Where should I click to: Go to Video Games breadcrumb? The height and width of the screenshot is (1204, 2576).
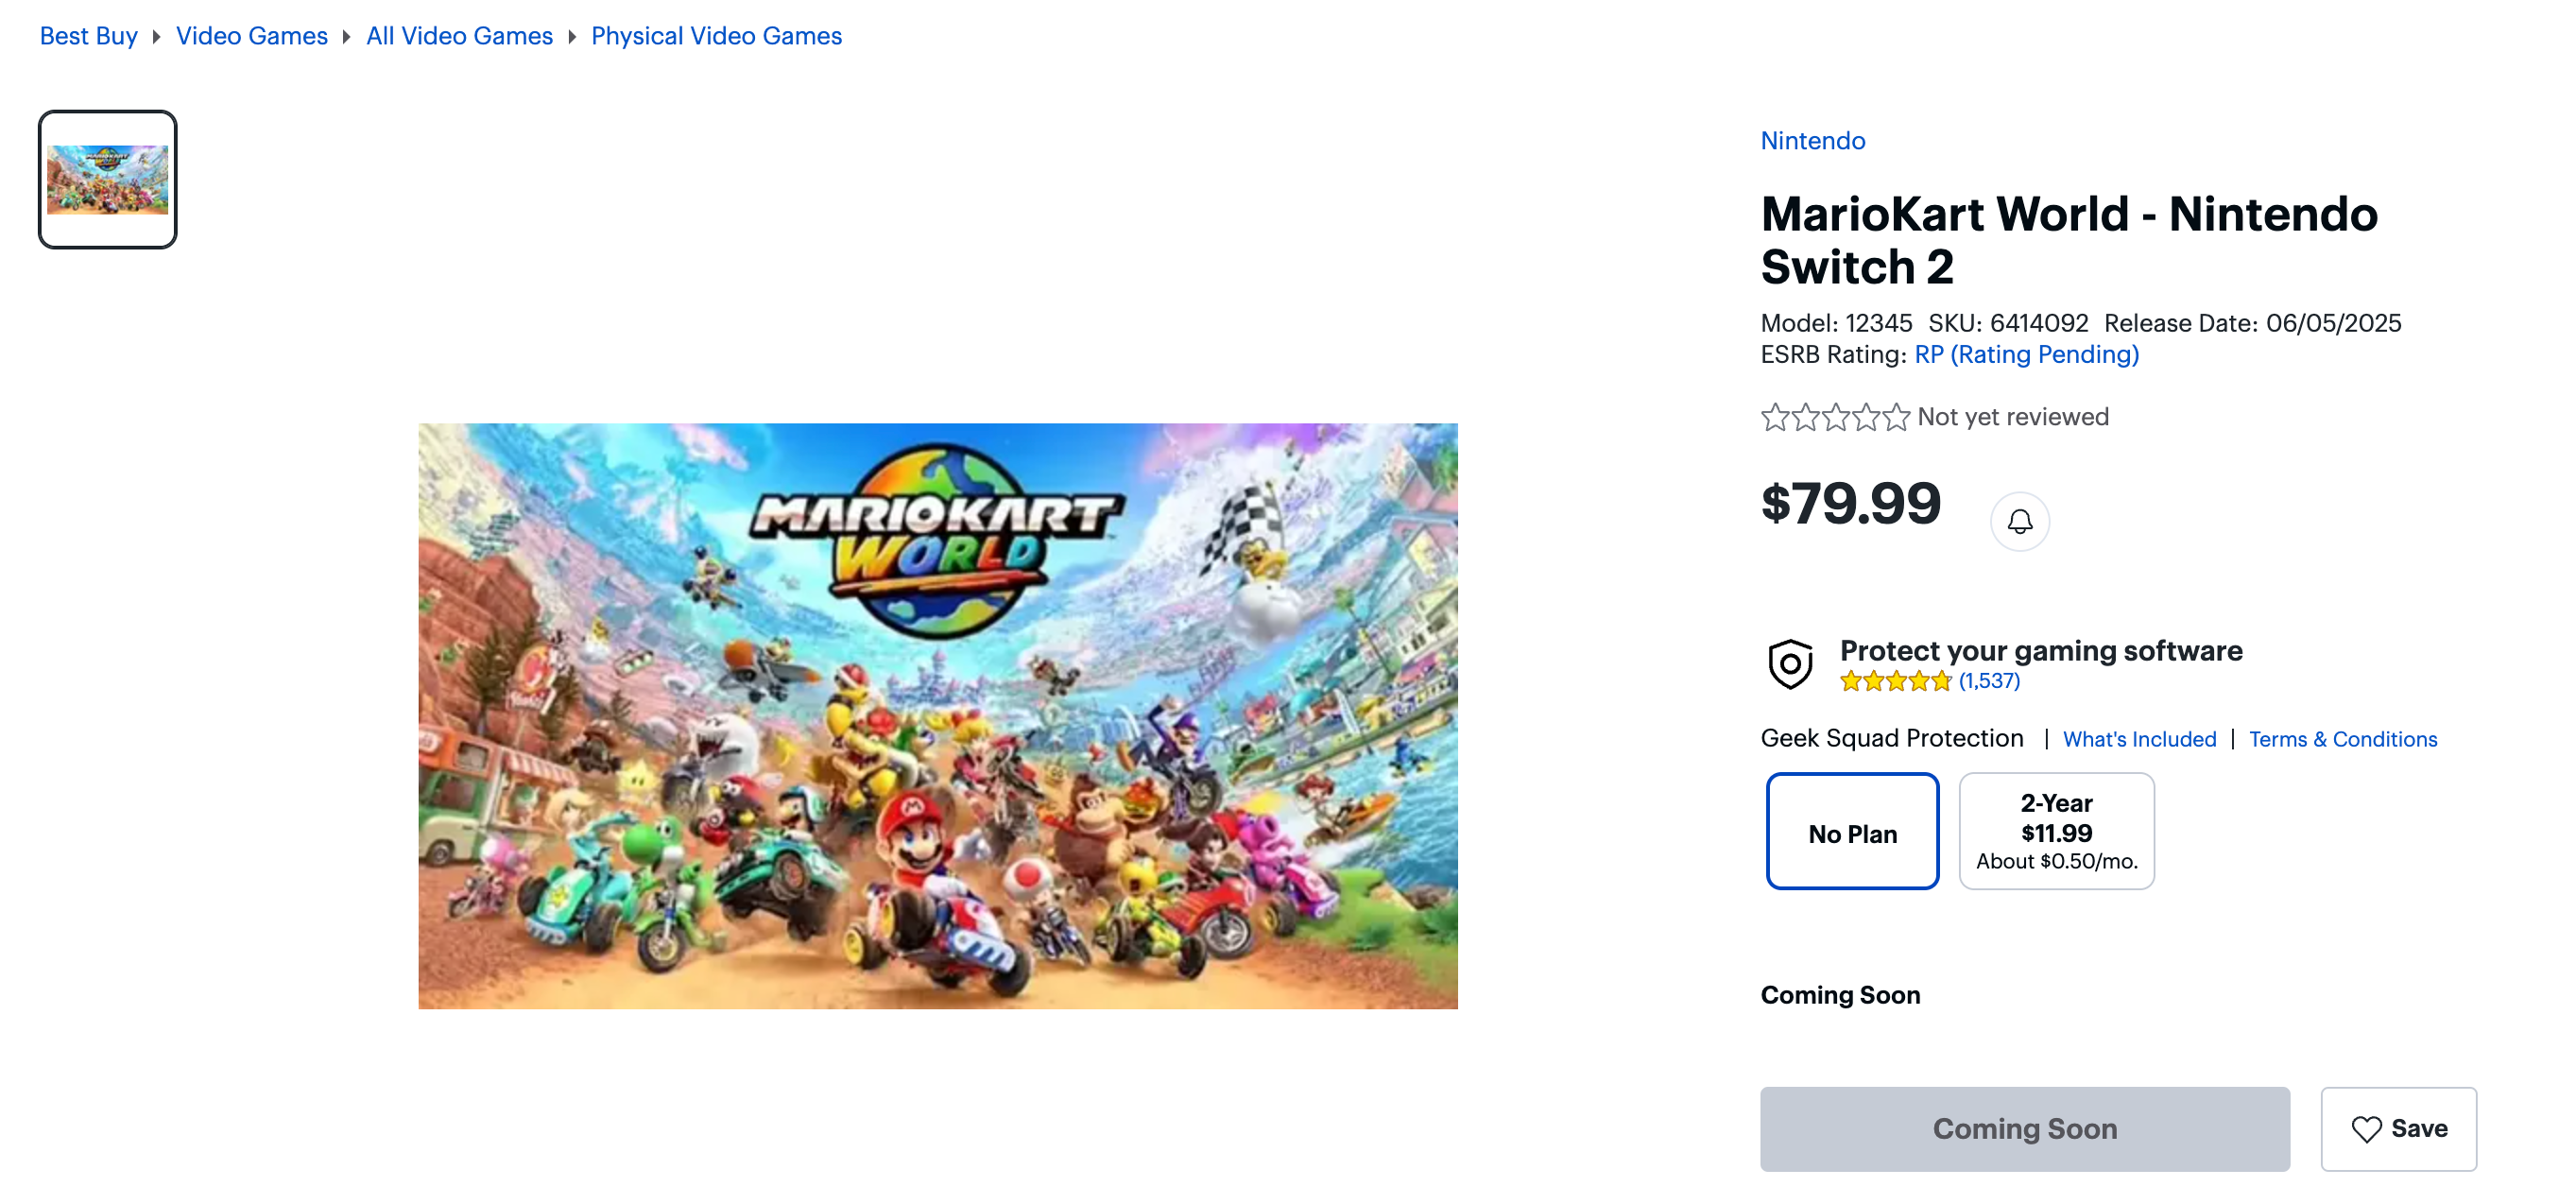(x=251, y=36)
